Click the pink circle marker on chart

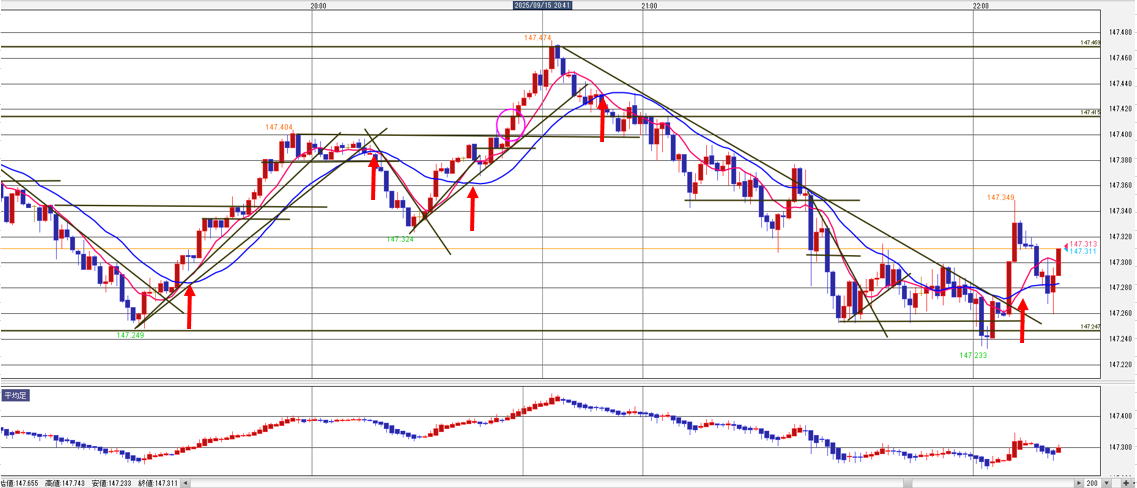[511, 124]
